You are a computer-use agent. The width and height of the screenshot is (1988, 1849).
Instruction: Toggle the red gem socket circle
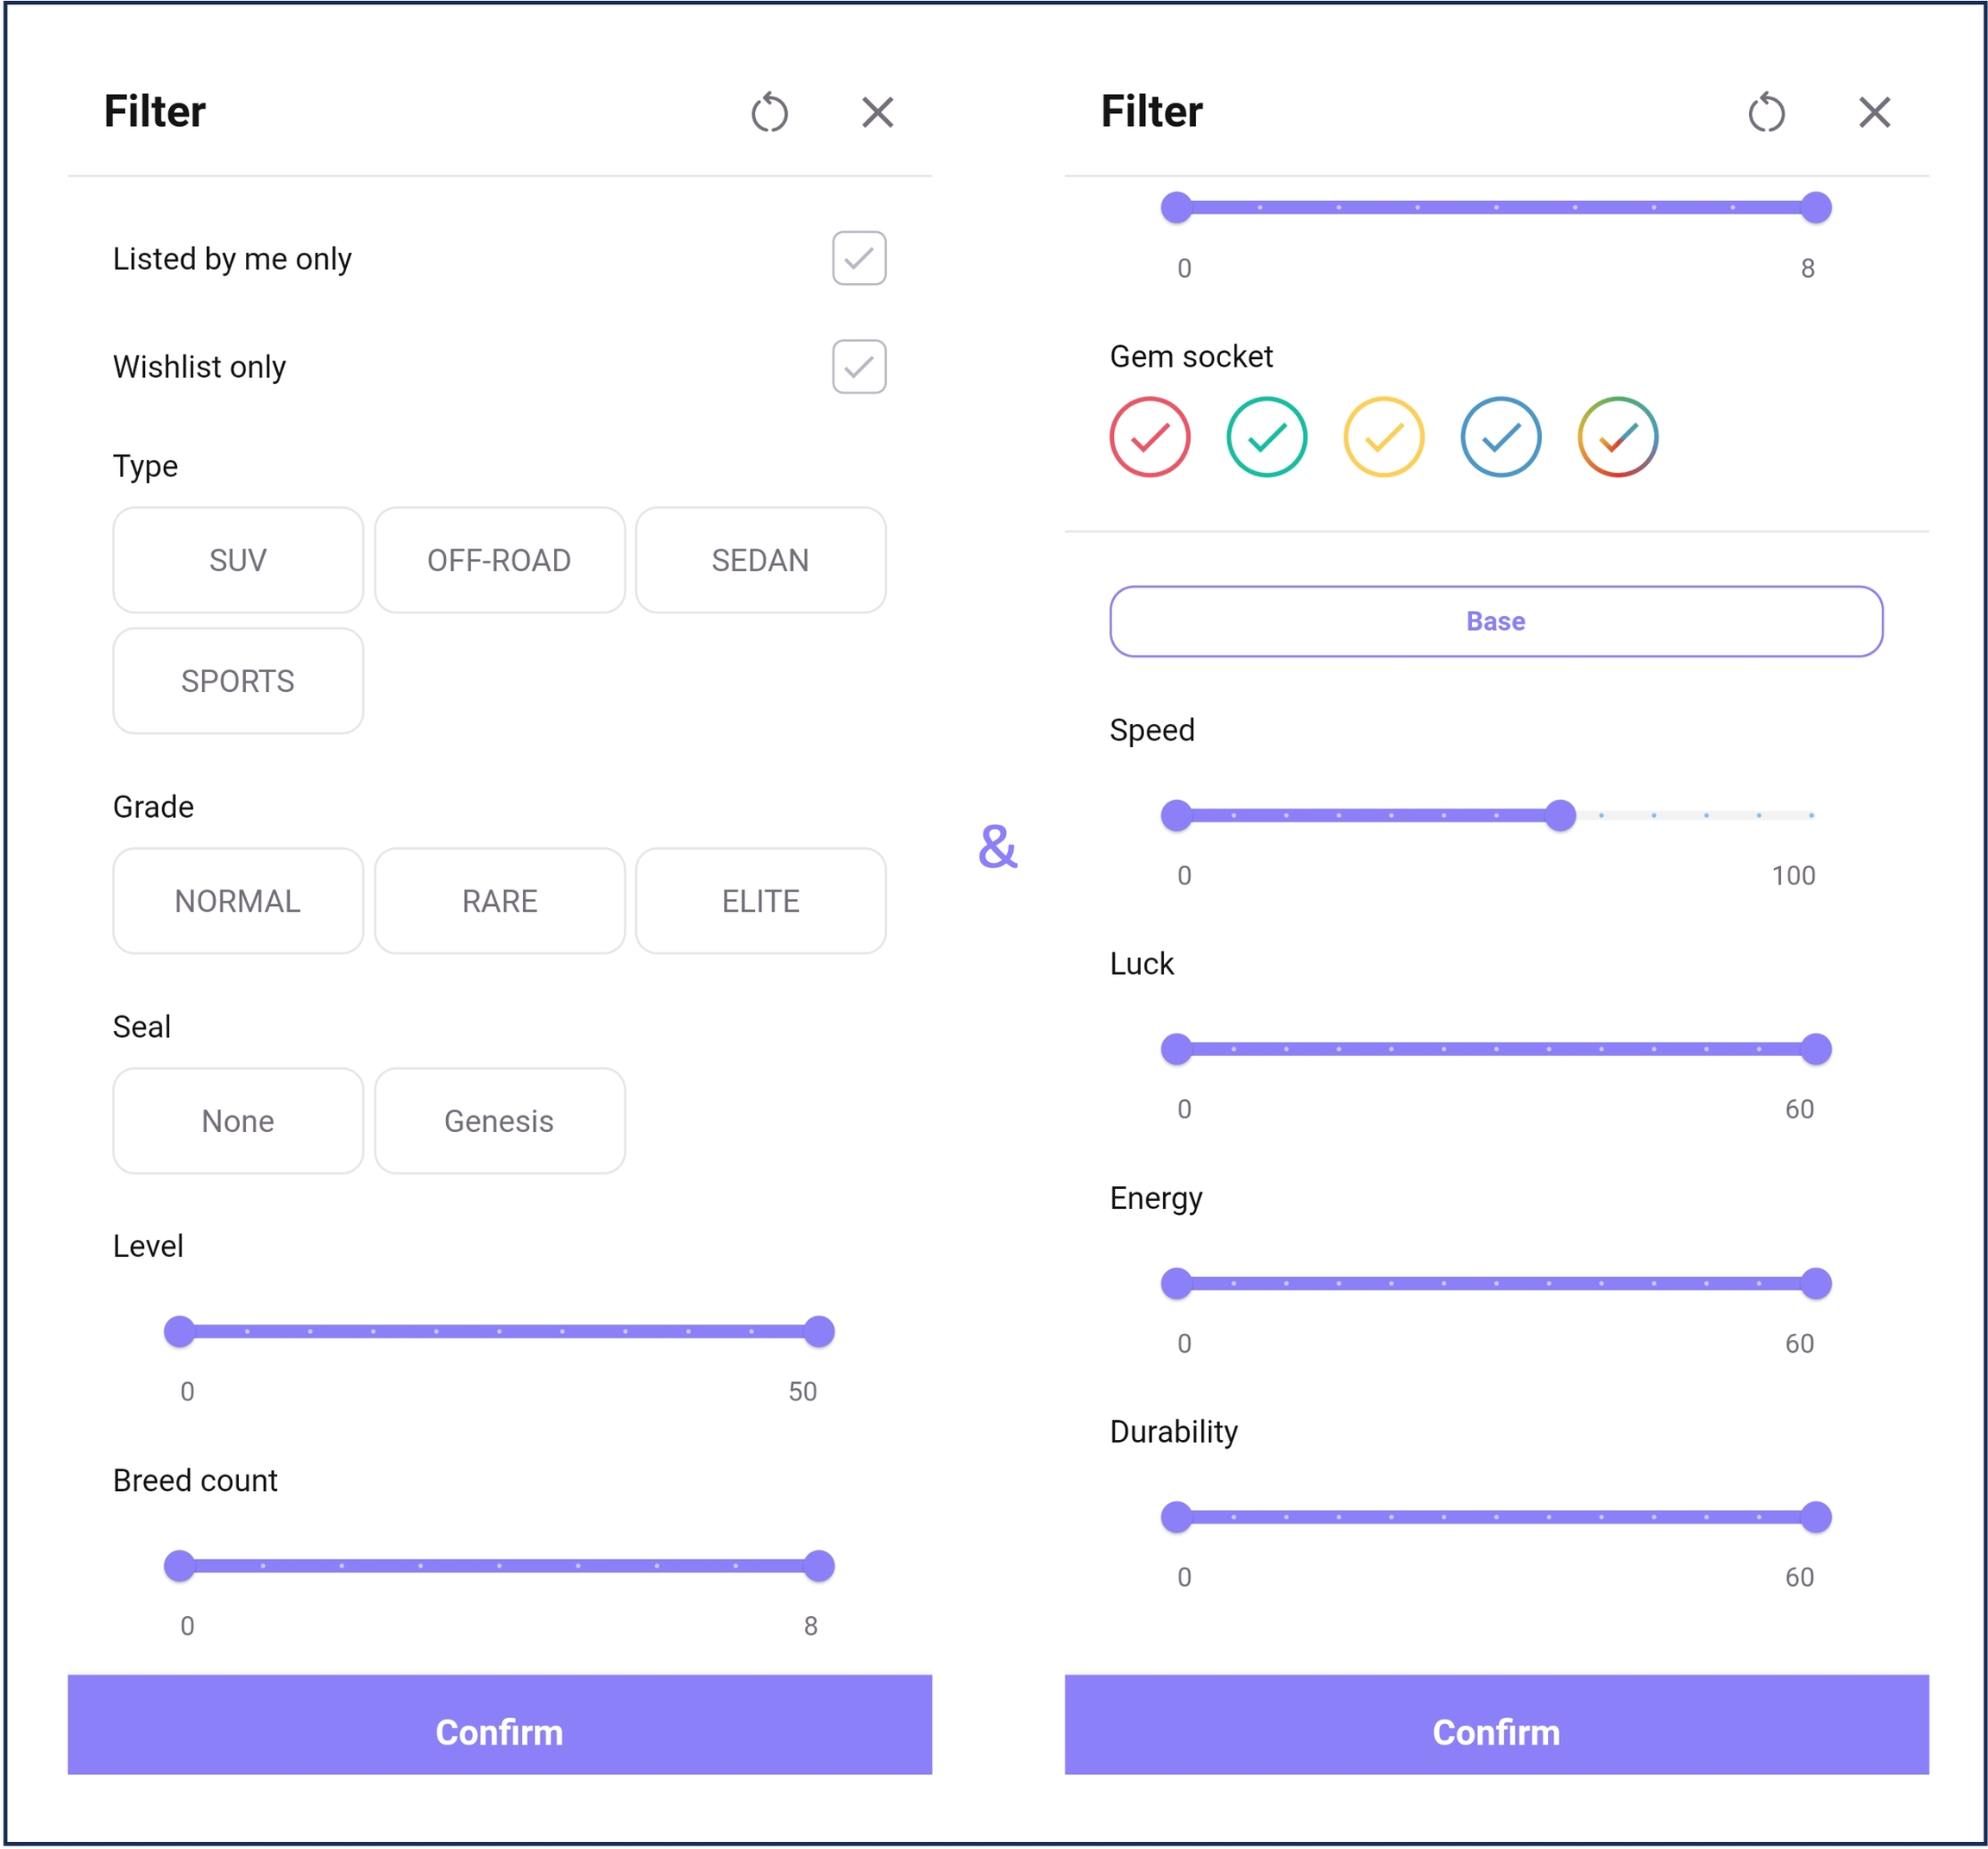pyautogui.click(x=1149, y=437)
